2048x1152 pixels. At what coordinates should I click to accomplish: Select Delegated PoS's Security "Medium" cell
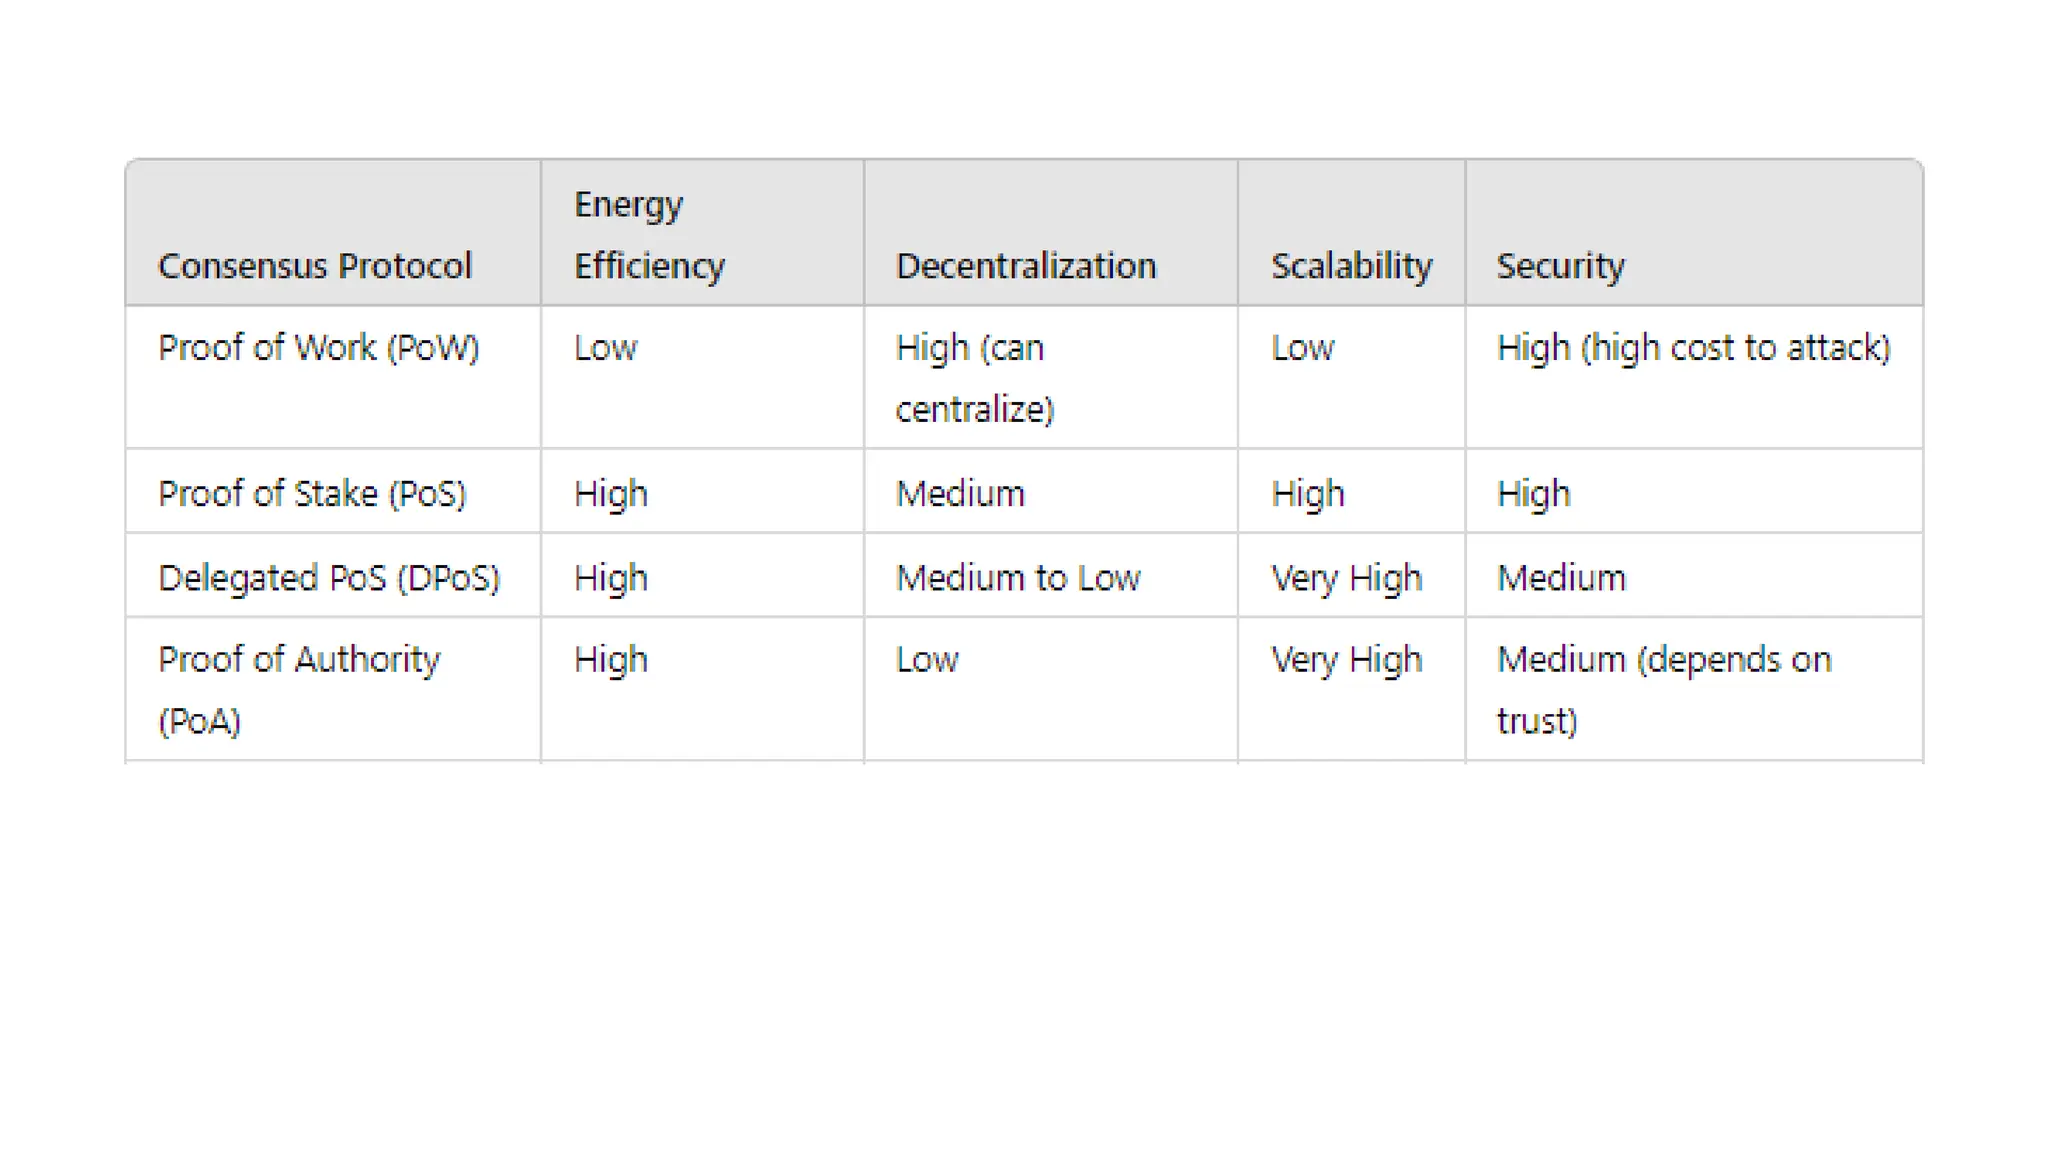pyautogui.click(x=1561, y=578)
